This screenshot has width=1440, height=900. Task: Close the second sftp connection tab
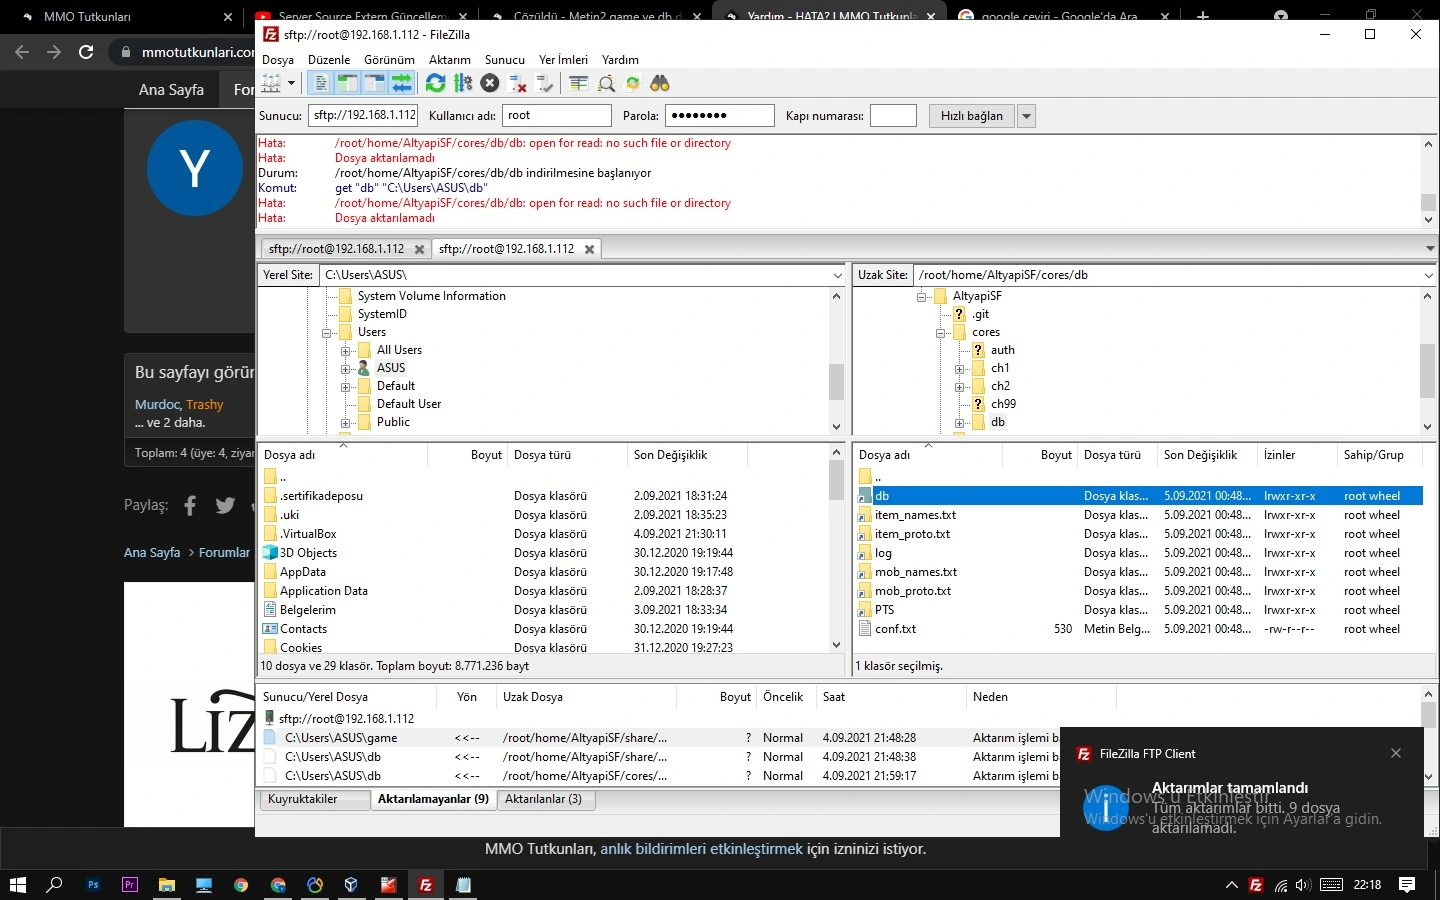pos(589,249)
